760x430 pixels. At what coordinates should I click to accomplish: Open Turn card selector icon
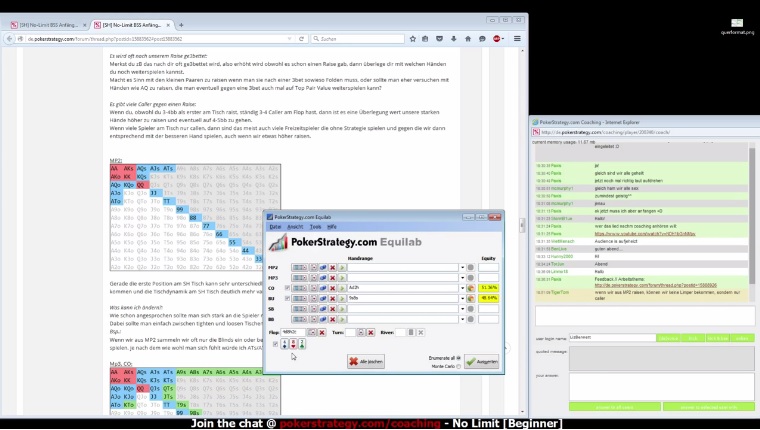click(x=361, y=332)
